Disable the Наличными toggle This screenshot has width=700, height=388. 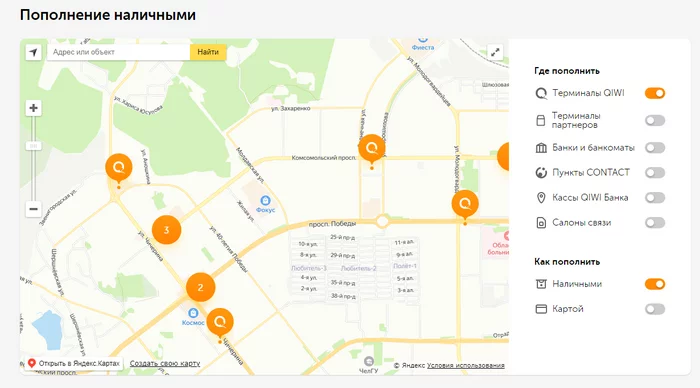(655, 284)
